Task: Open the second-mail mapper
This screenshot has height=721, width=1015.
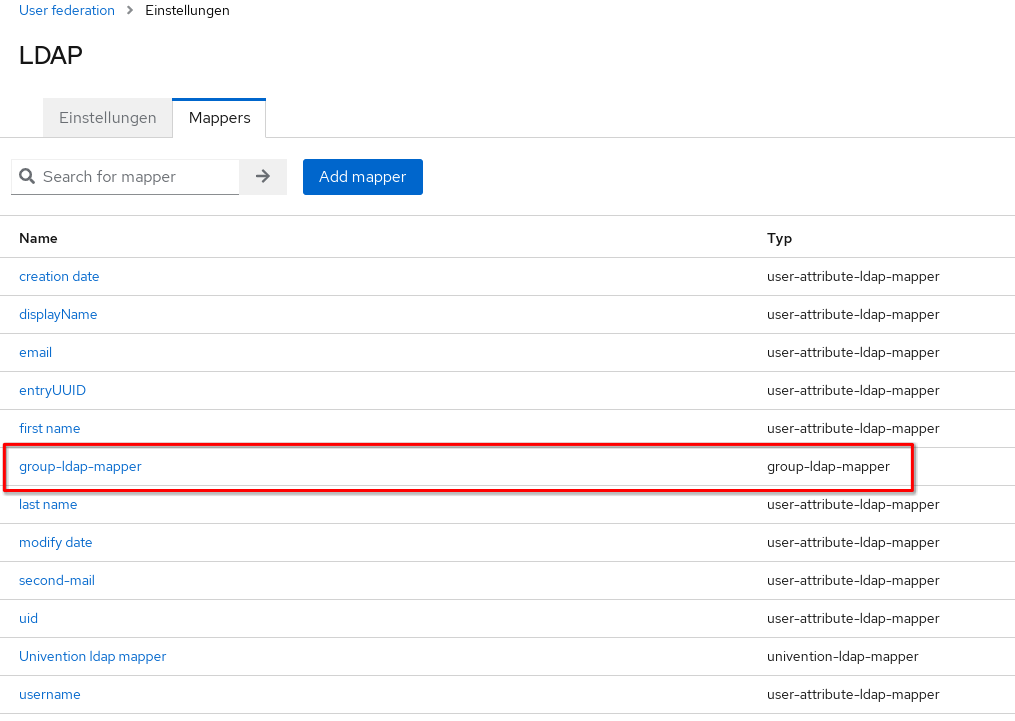Action: point(57,580)
